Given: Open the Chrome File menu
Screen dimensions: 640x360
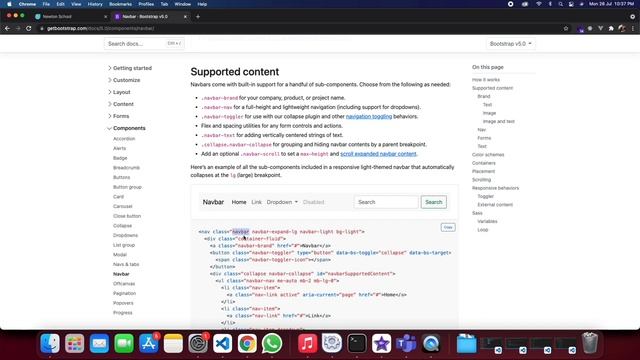Looking at the screenshot, I should (x=46, y=4).
